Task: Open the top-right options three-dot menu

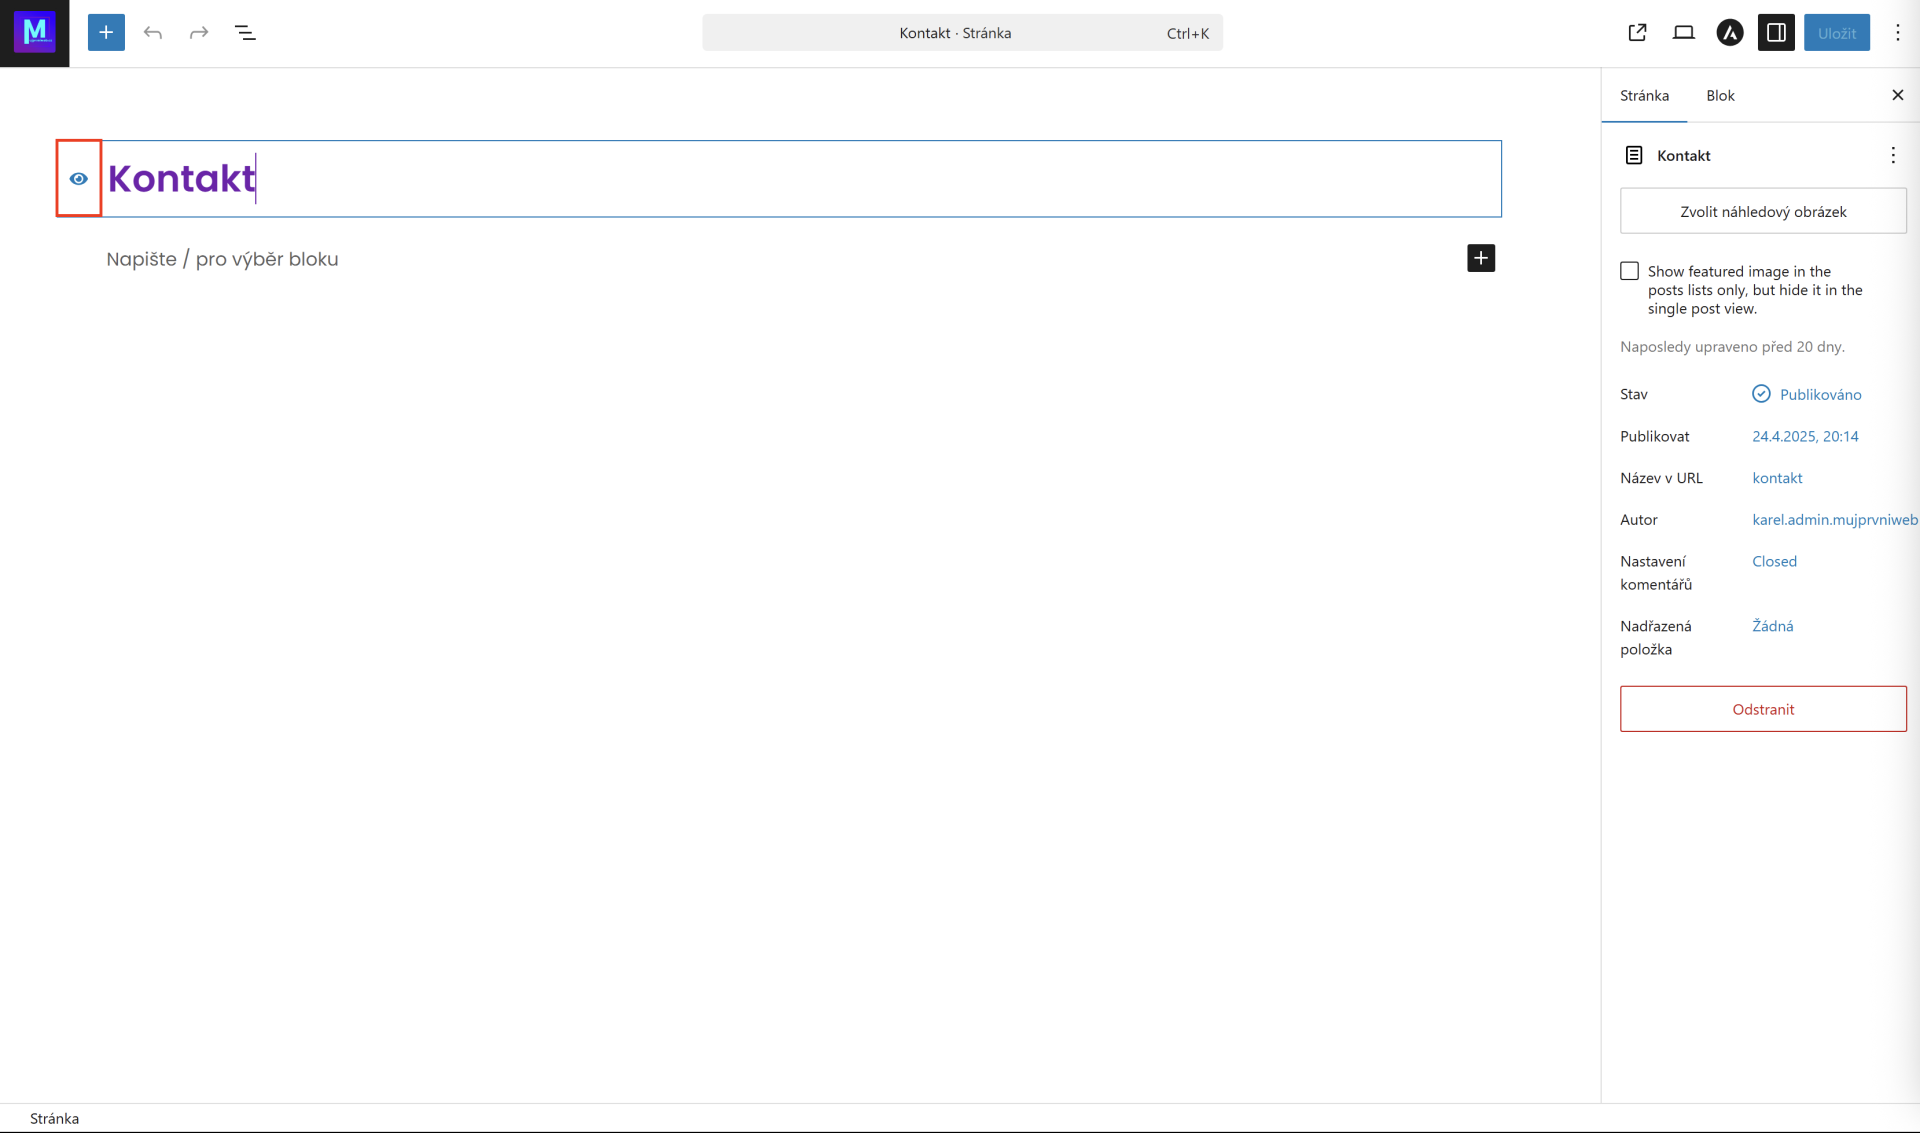Action: (1897, 33)
